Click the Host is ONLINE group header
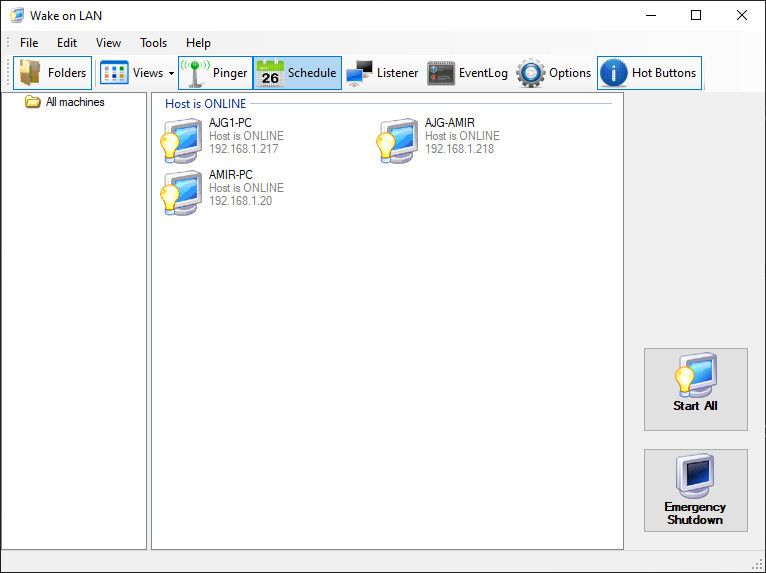This screenshot has height=573, width=766. (x=206, y=104)
